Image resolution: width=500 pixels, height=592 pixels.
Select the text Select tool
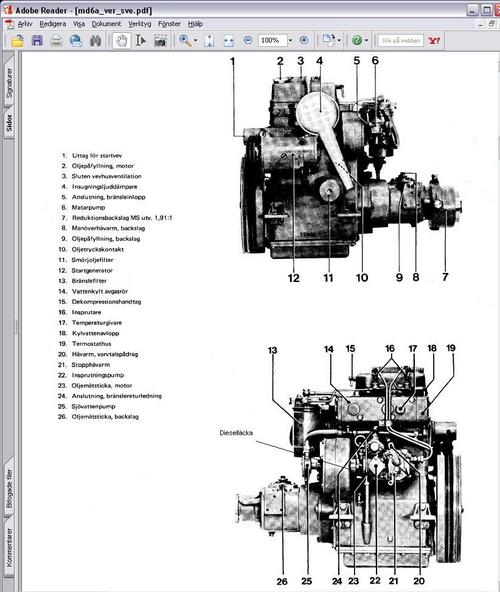coord(140,40)
